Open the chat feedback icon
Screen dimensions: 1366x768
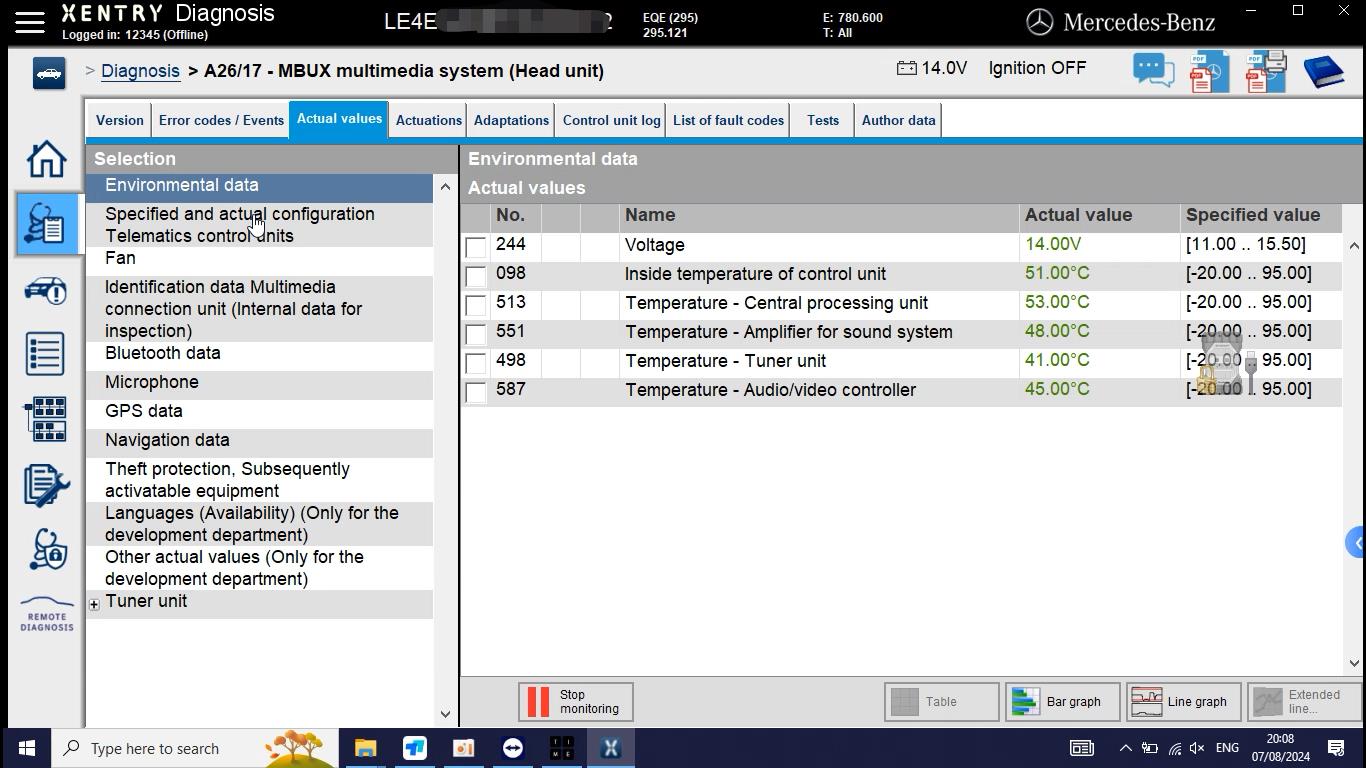[1153, 71]
